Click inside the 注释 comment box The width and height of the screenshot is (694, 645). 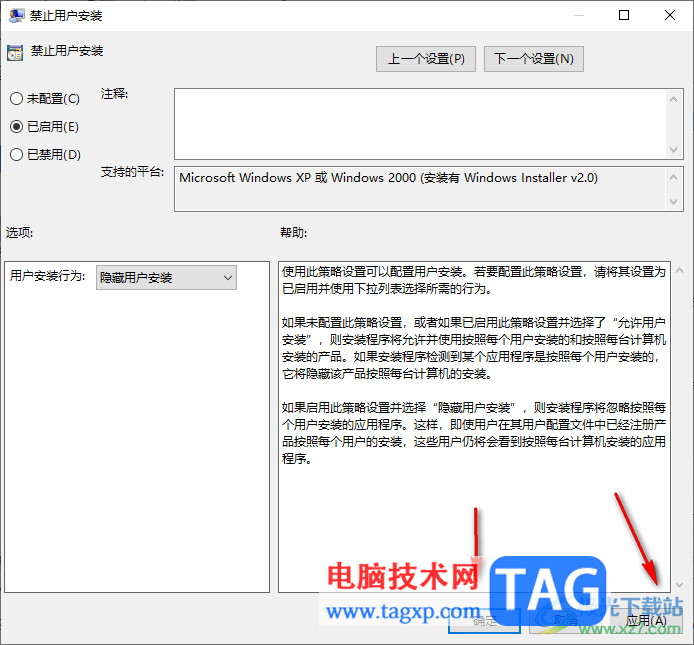pyautogui.click(x=420, y=124)
